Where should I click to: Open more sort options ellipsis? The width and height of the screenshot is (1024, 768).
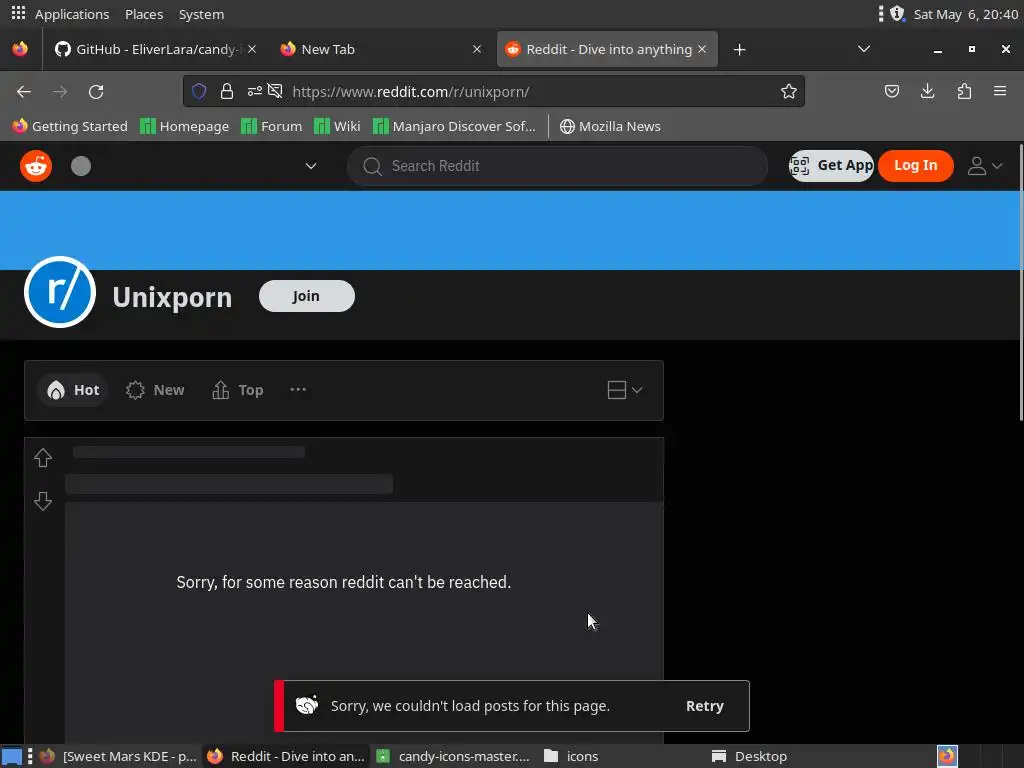[x=298, y=389]
